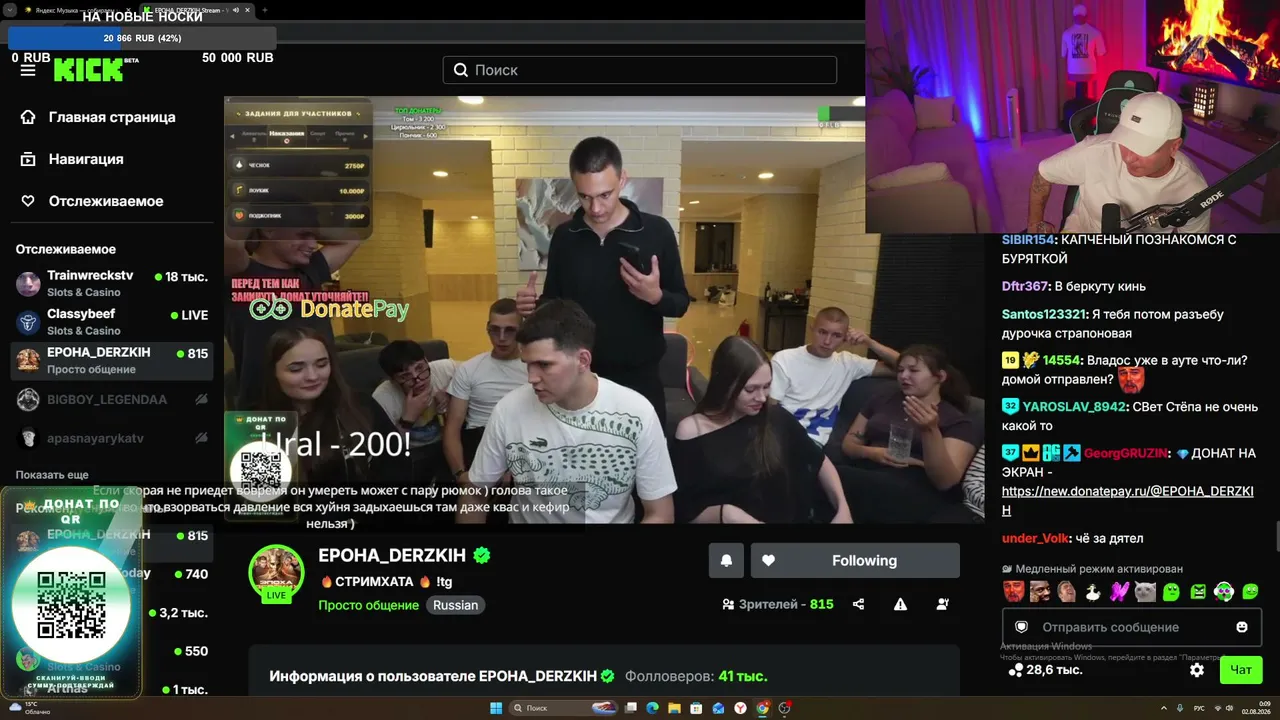Open the emoji picker in the message box
Screen dimensions: 1280x720
coord(1242,627)
